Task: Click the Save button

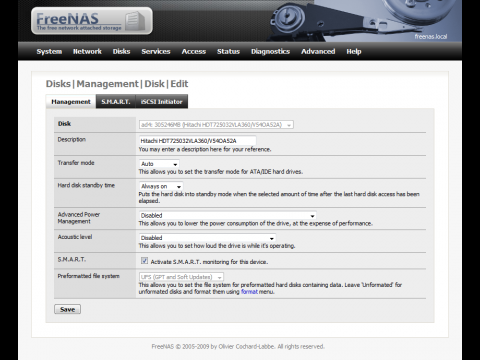Action: coord(67,309)
